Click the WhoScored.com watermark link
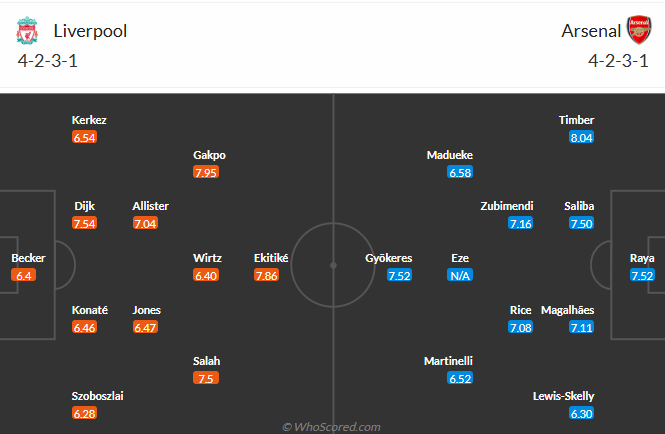The image size is (665, 434). coord(331,427)
